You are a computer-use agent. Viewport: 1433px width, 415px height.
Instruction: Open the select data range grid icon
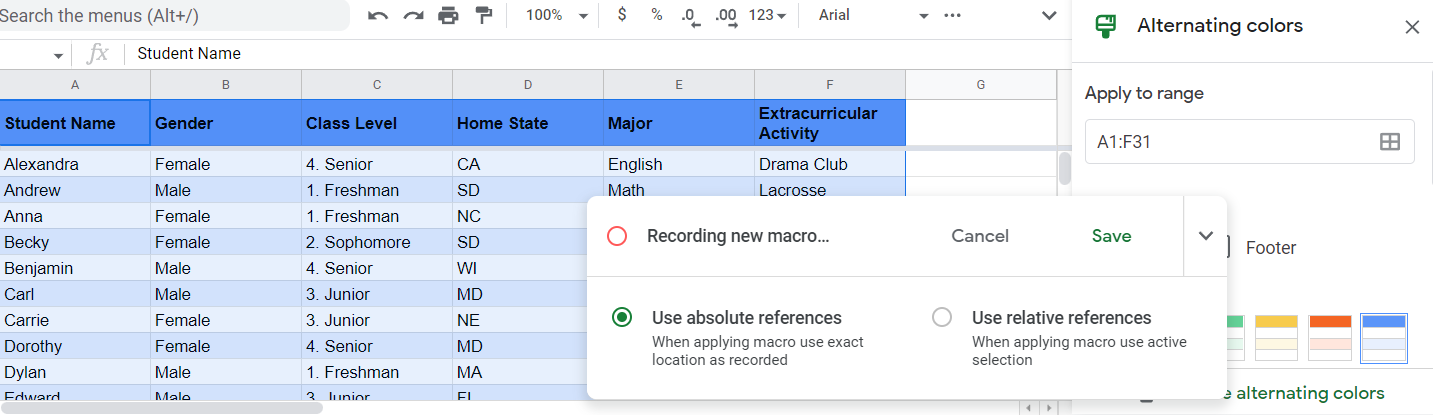[x=1389, y=142]
